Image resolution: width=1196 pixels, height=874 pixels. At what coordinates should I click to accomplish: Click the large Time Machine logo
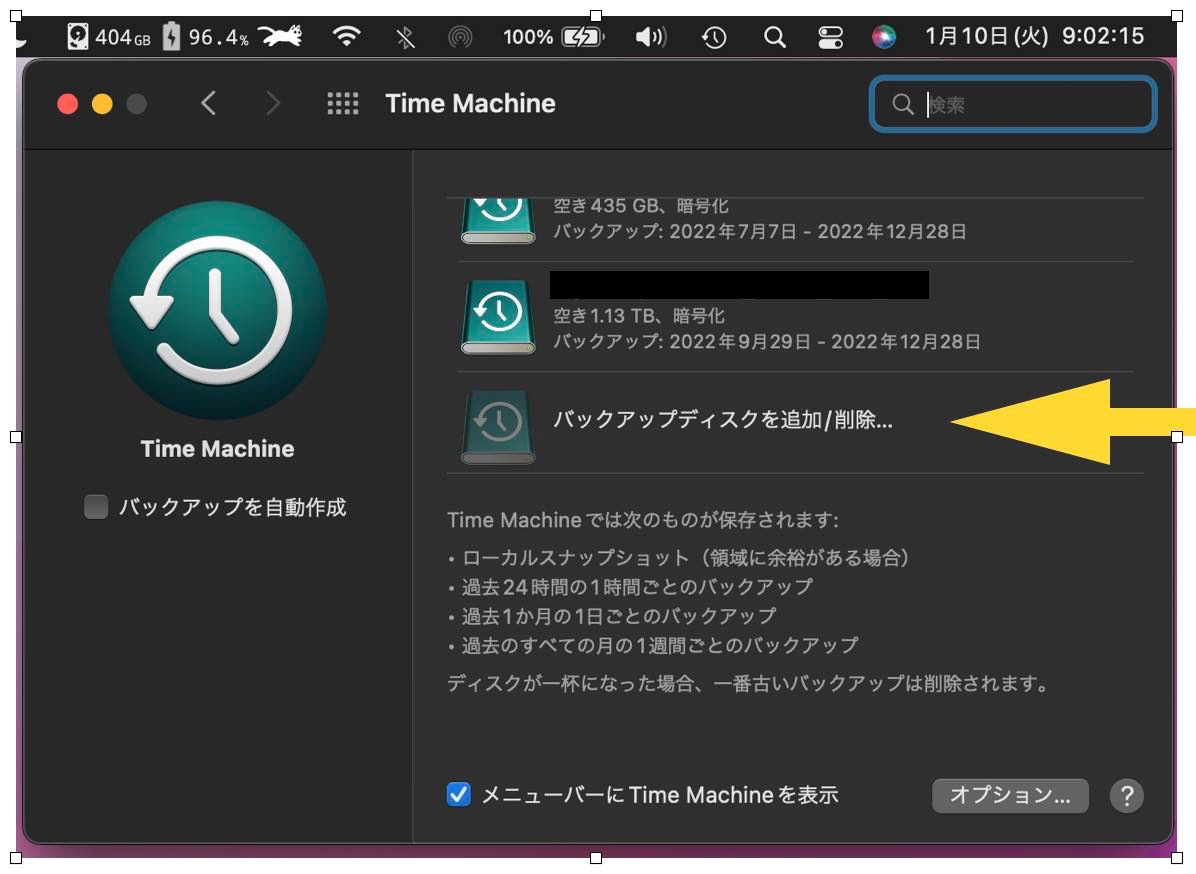point(218,310)
